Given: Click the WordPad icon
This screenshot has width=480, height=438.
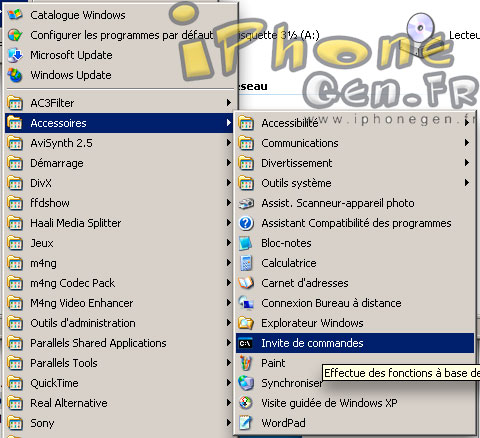Looking at the screenshot, I should pyautogui.click(x=246, y=423).
